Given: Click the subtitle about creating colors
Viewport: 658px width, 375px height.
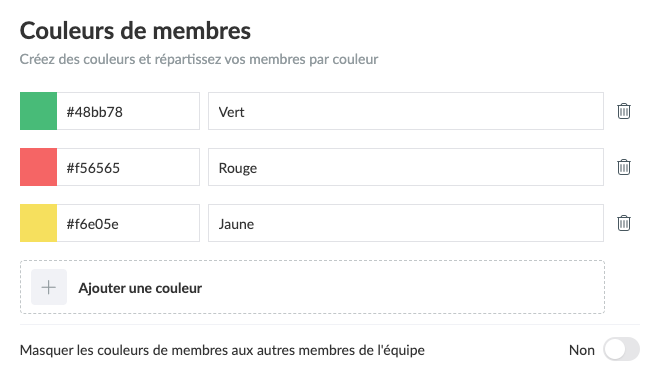Looking at the screenshot, I should coord(199,59).
